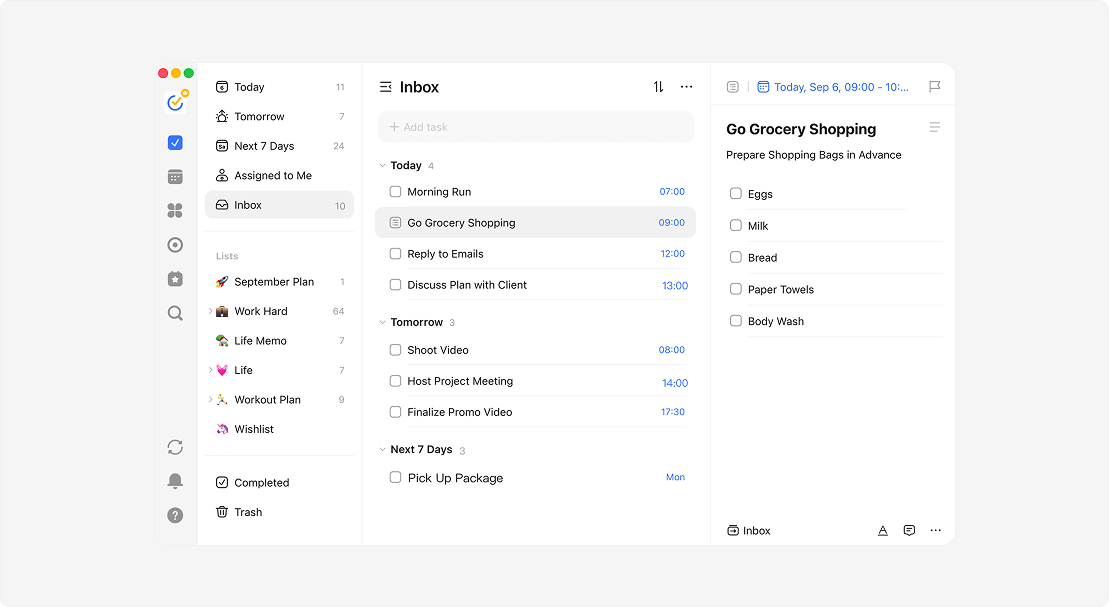Select the Go Grocery Shopping task row
This screenshot has width=1109, height=607.
coord(535,222)
